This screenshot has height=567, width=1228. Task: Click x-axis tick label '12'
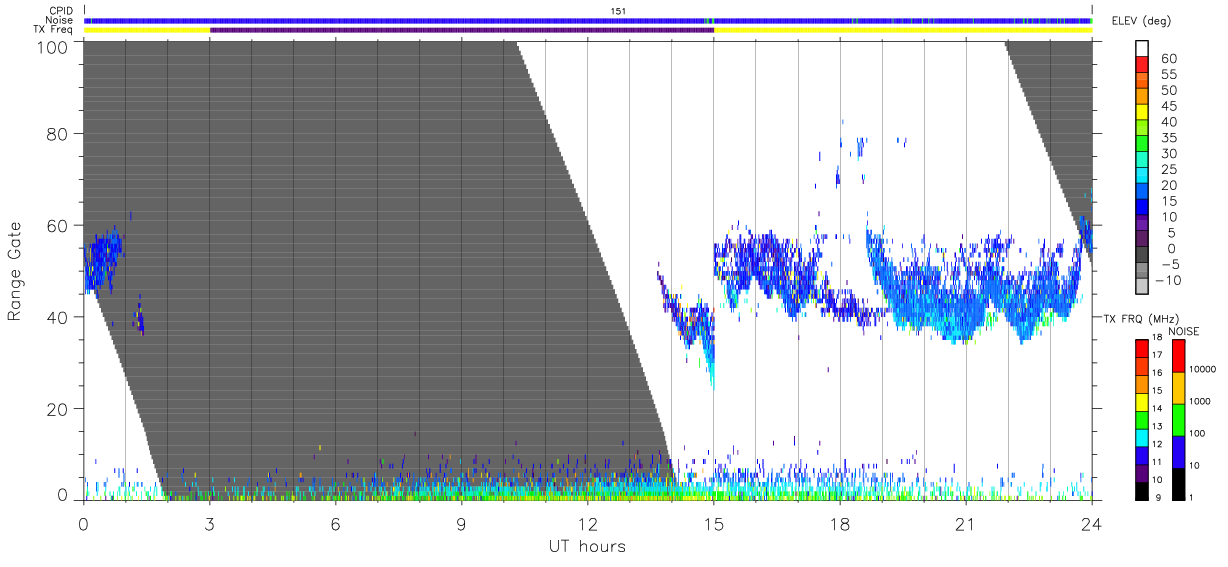(x=587, y=523)
